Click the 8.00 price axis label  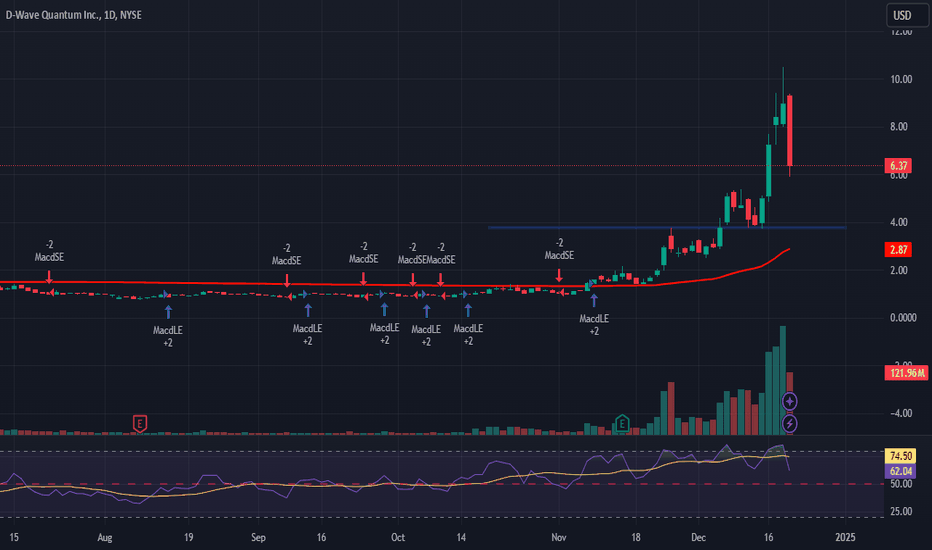(899, 127)
